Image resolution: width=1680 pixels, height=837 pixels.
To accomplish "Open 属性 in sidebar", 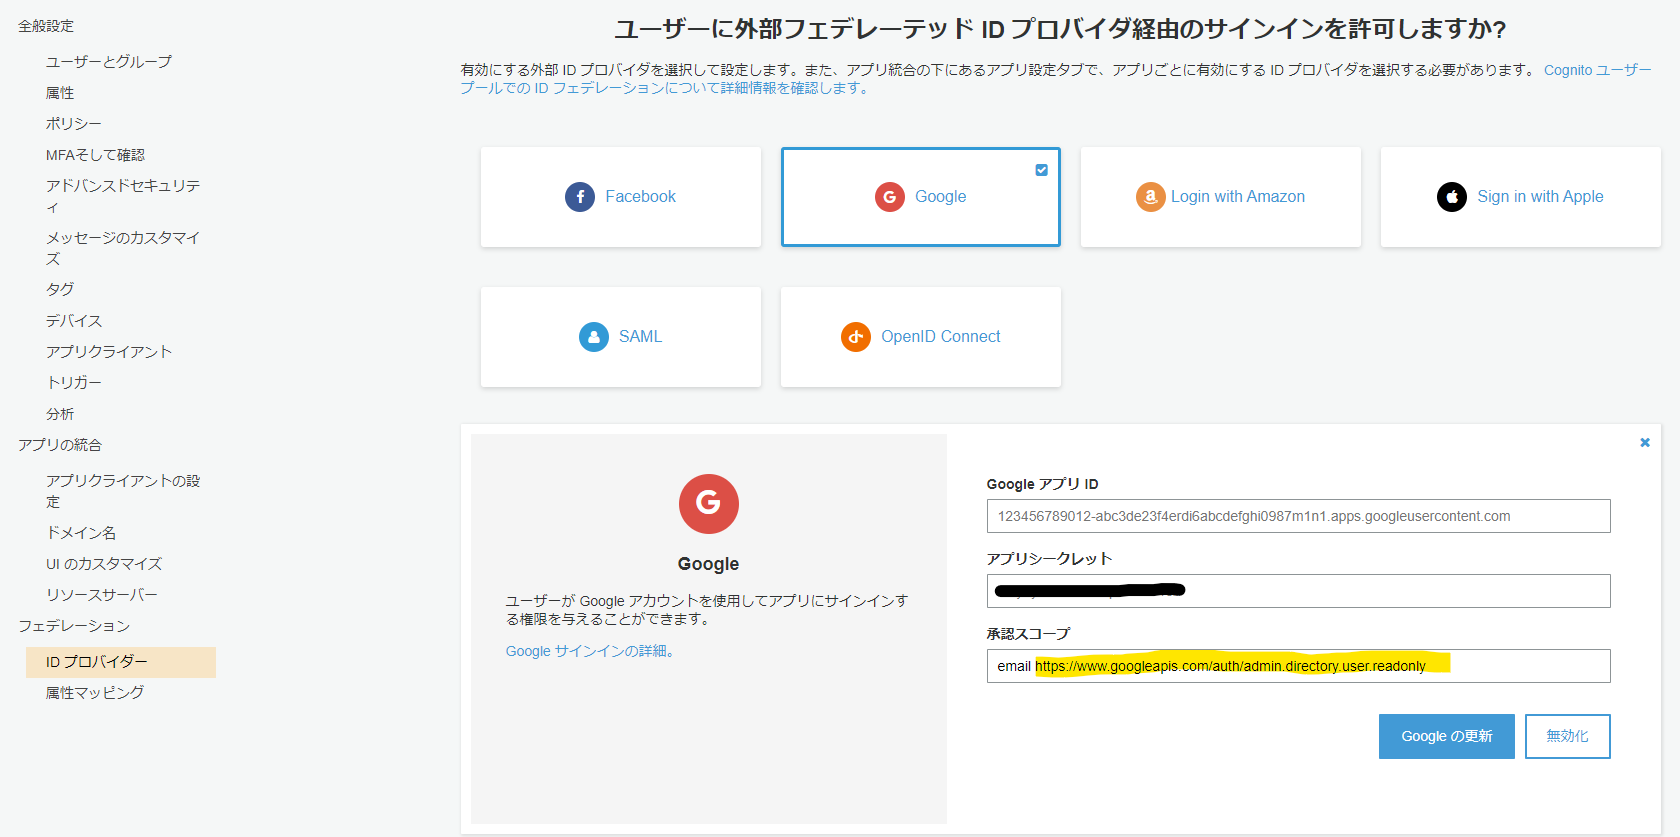I will pyautogui.click(x=60, y=93).
